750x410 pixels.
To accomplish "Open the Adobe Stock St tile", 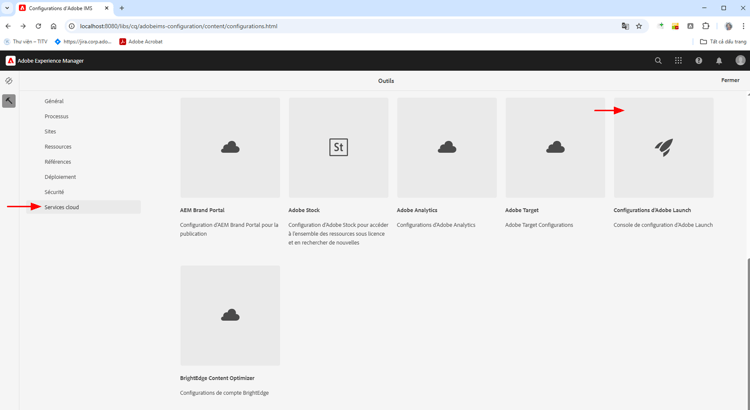I will [x=339, y=148].
